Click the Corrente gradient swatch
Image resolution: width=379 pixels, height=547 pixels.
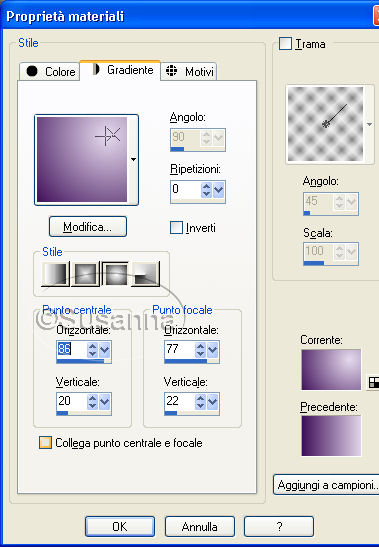pos(331,369)
